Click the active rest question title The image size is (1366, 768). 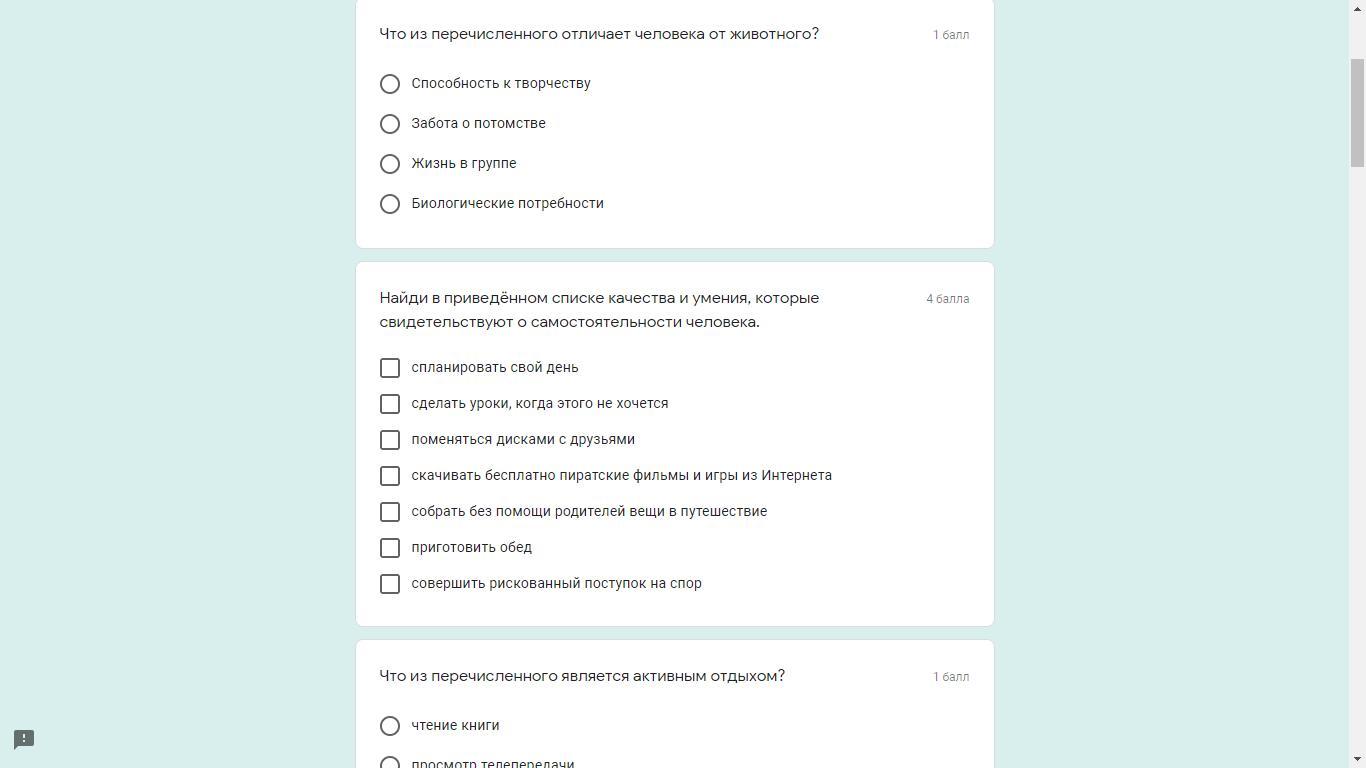pos(582,676)
